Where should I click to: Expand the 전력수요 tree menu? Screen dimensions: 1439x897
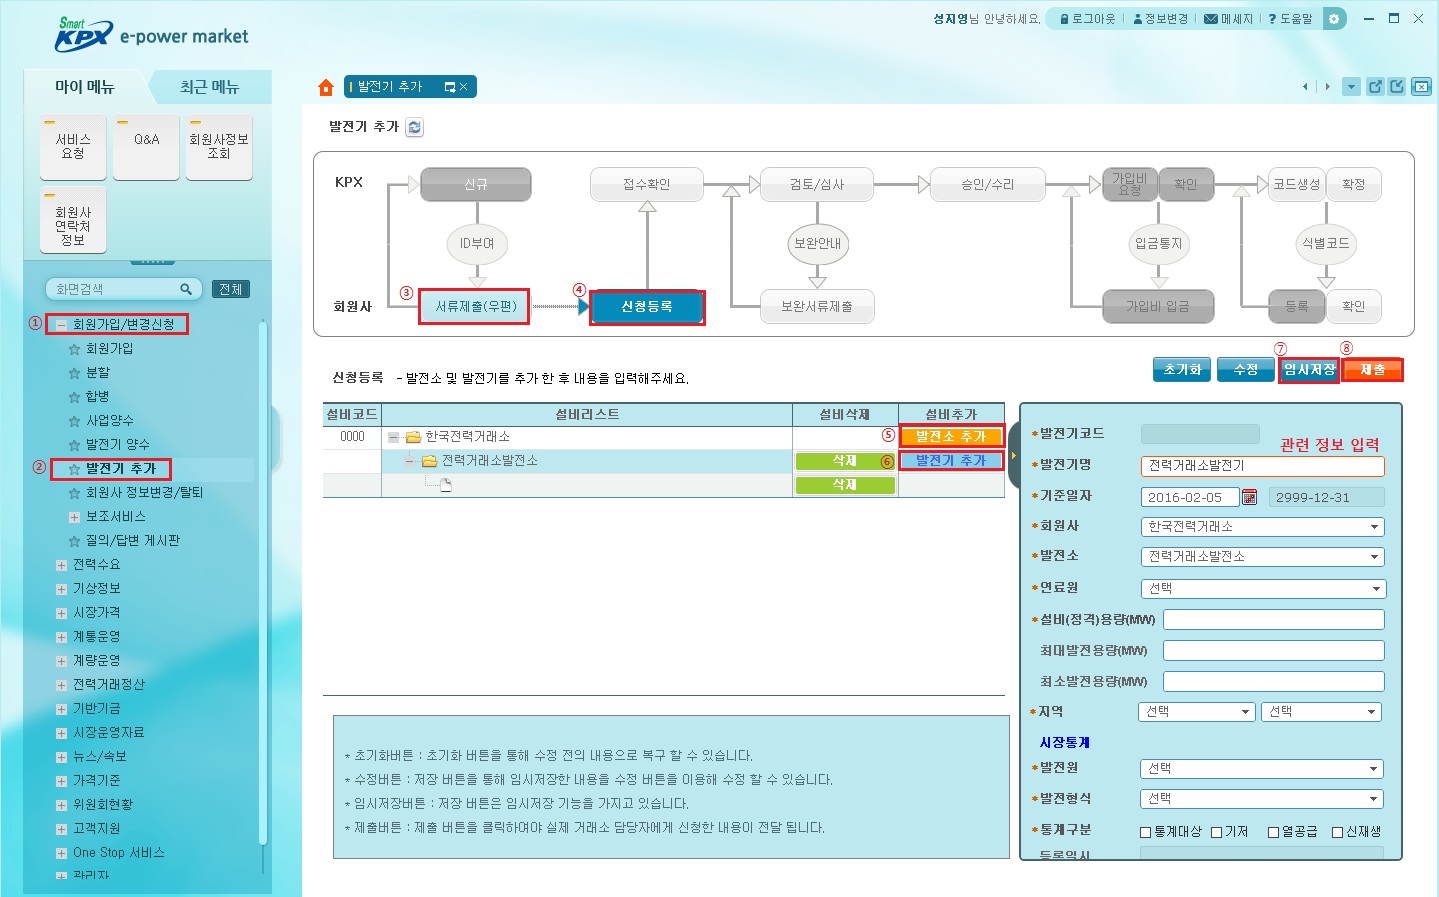pyautogui.click(x=62, y=565)
